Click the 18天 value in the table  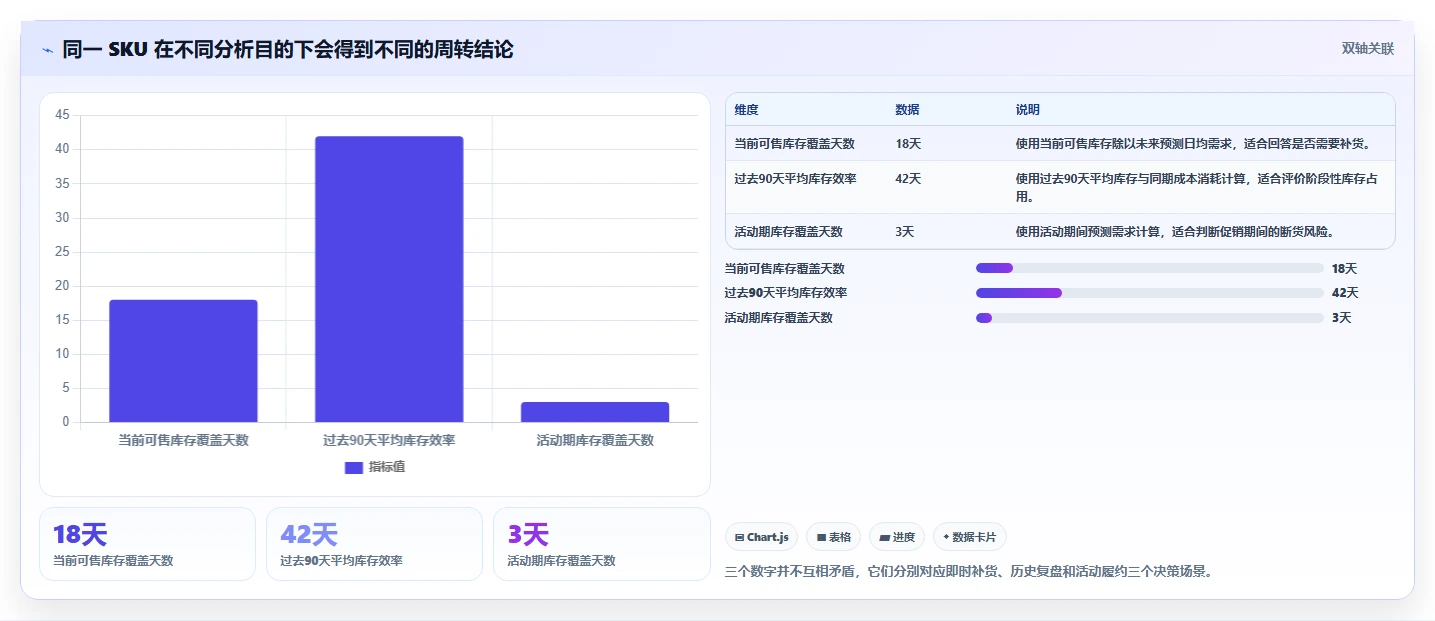(x=908, y=144)
